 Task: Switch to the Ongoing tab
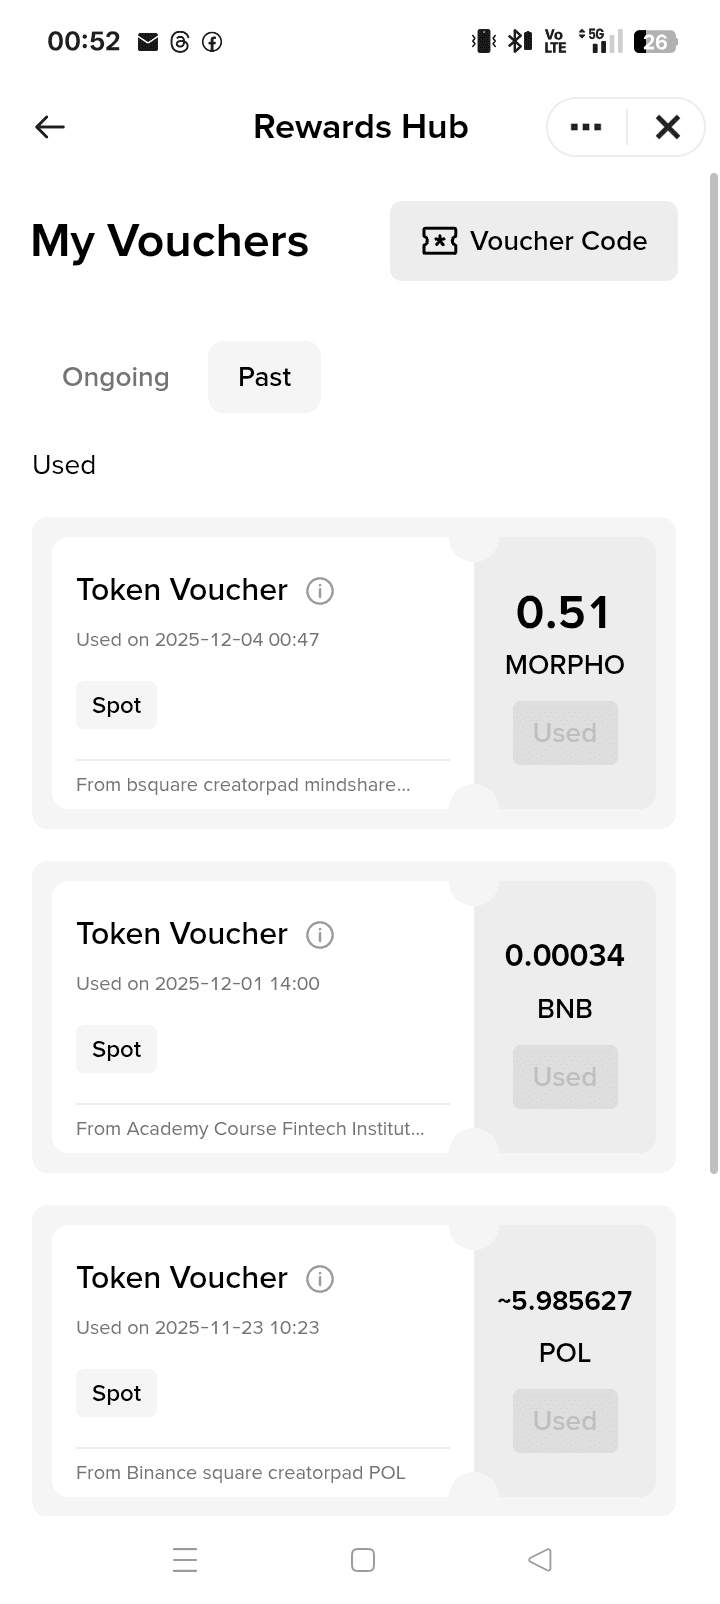point(116,377)
